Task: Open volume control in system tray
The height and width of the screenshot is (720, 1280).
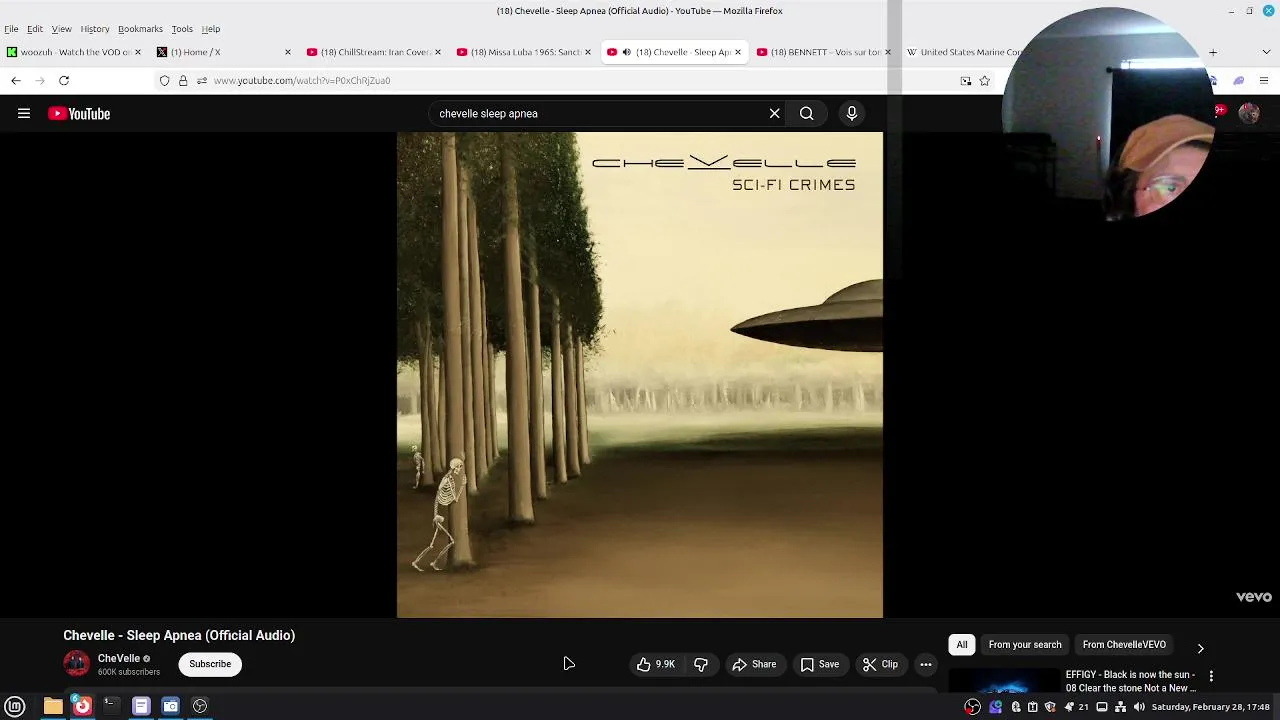Action: click(x=1139, y=707)
